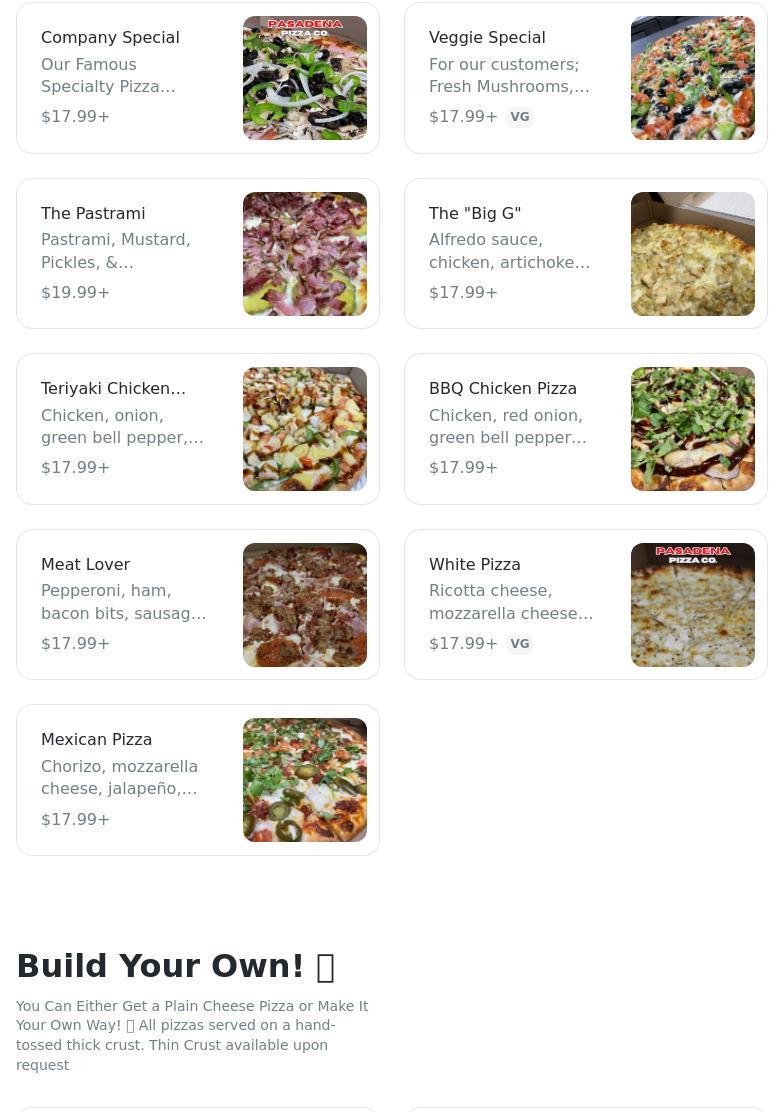Open The "Big G" item title
Screen dimensions: 784x1112
(475, 213)
